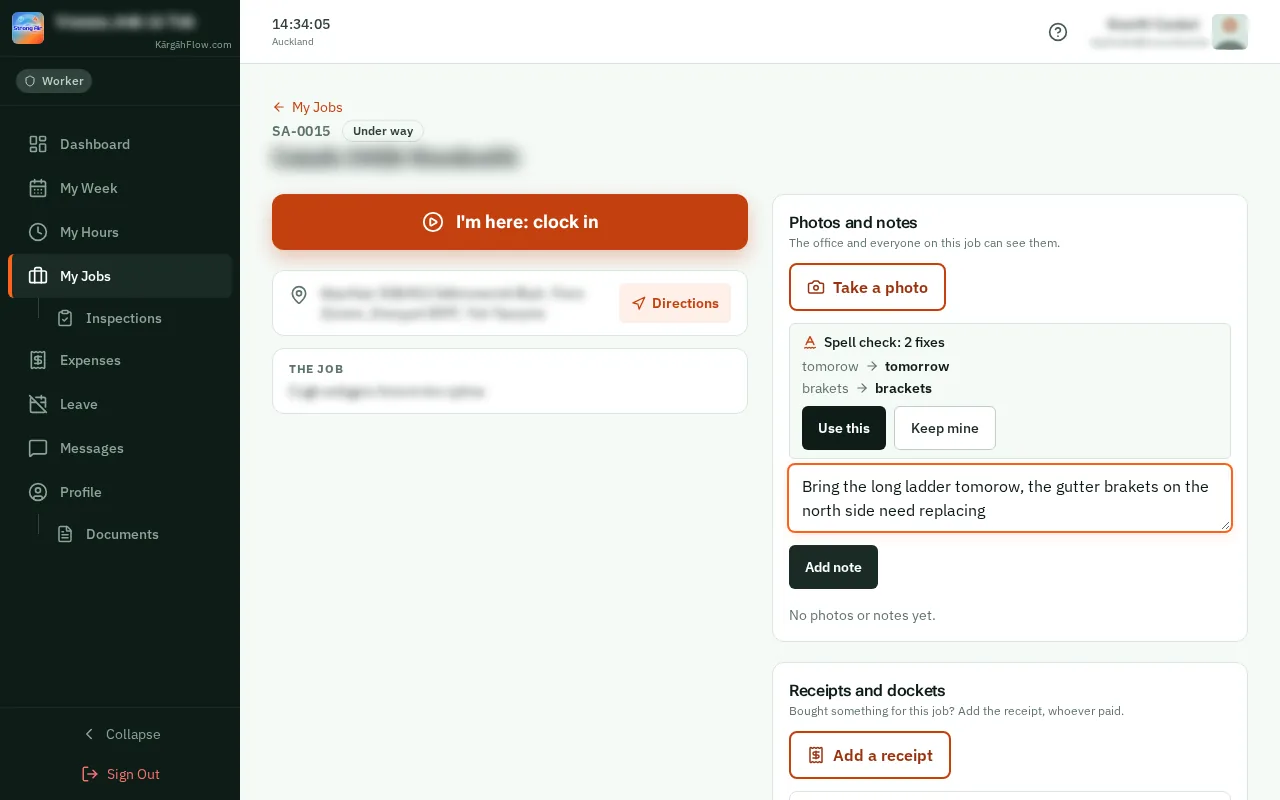Click the Expenses dollar icon

click(38, 360)
